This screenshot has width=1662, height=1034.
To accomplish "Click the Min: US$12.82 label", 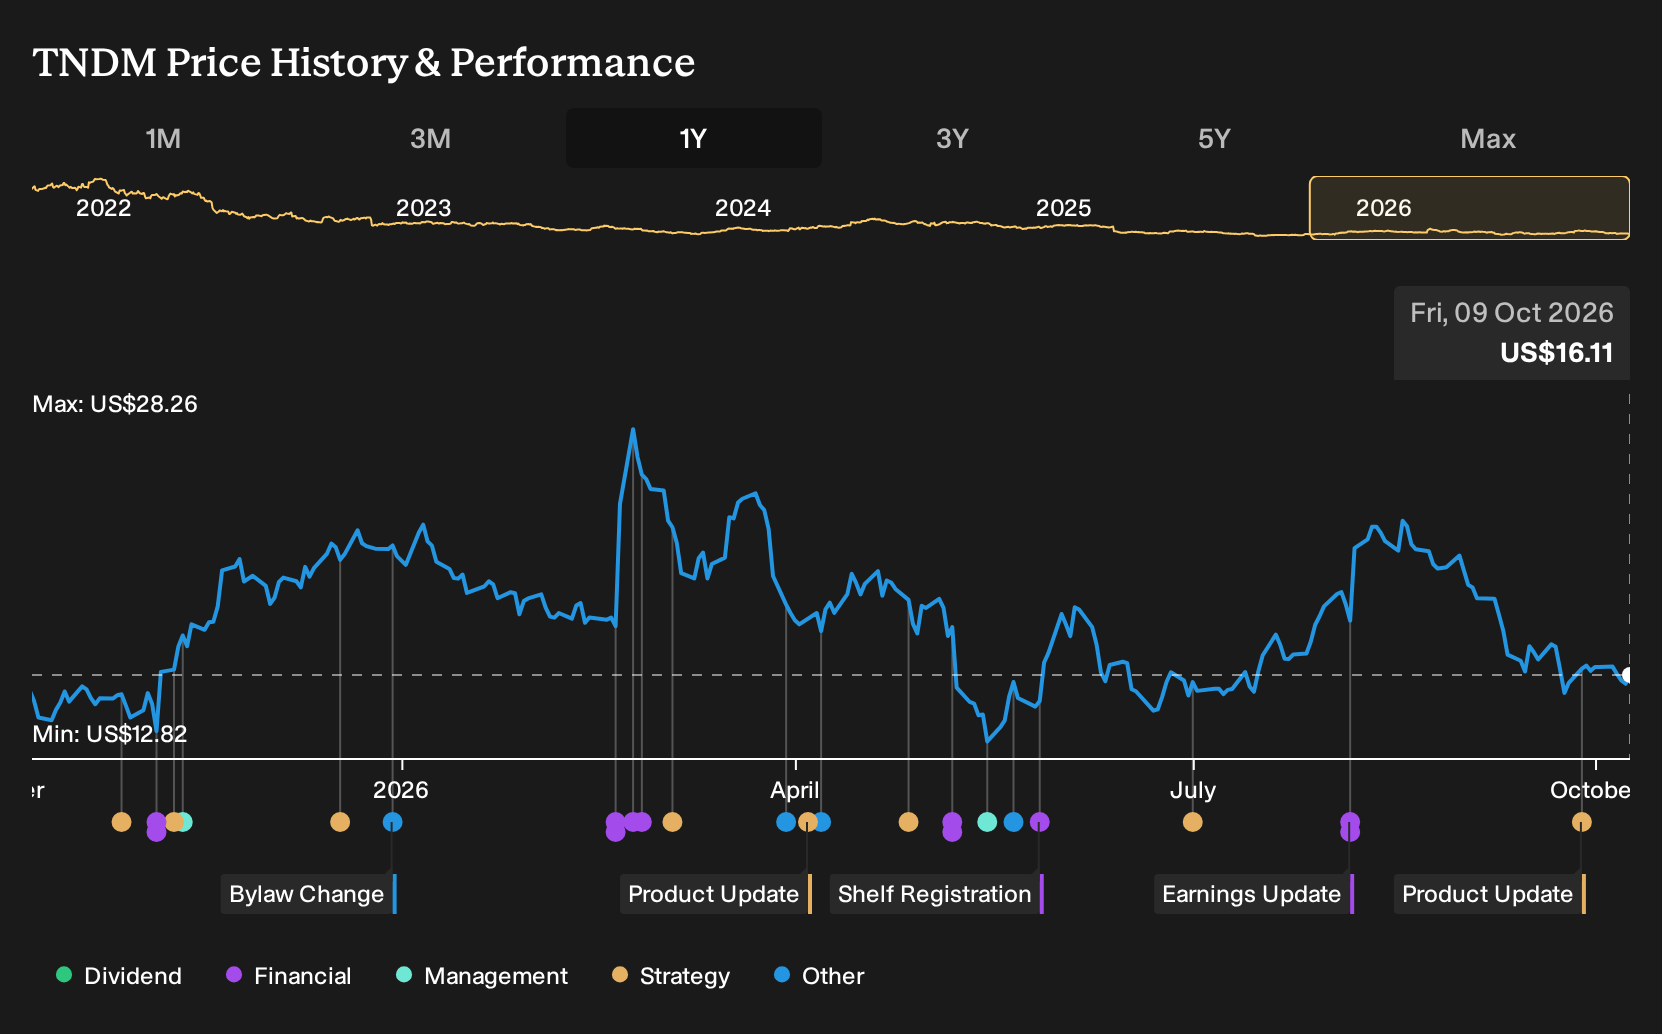I will pyautogui.click(x=110, y=734).
